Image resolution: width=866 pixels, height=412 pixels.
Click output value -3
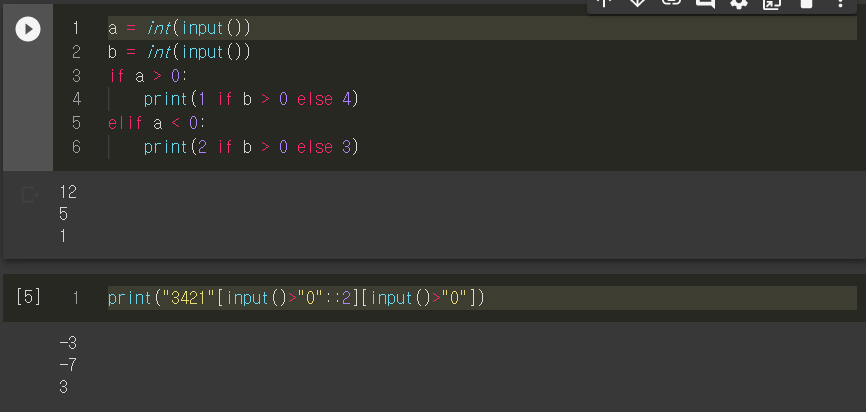68,344
